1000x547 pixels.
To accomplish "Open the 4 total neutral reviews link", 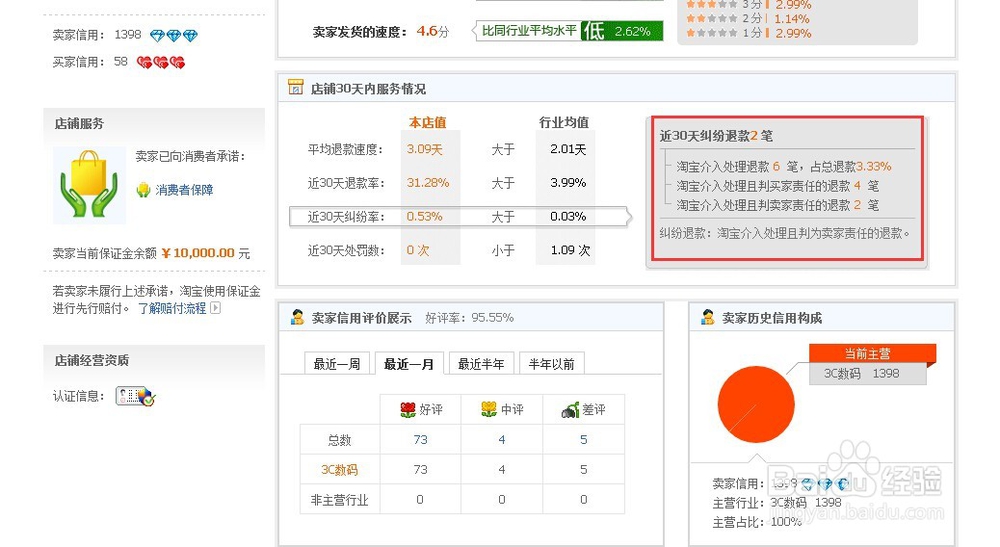I will tap(502, 439).
